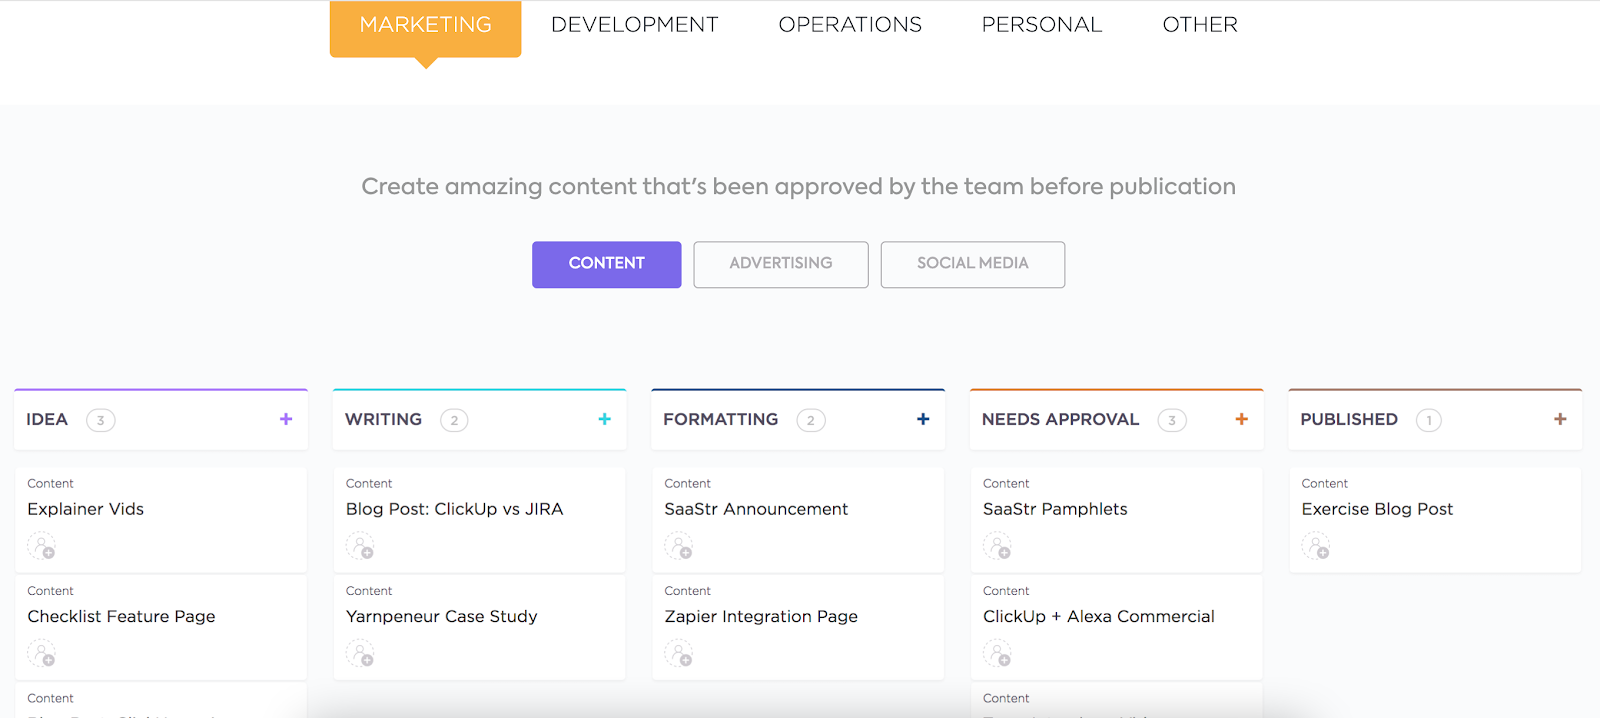
Task: Click the Content label above Exercise Blog Post
Action: tap(1325, 483)
